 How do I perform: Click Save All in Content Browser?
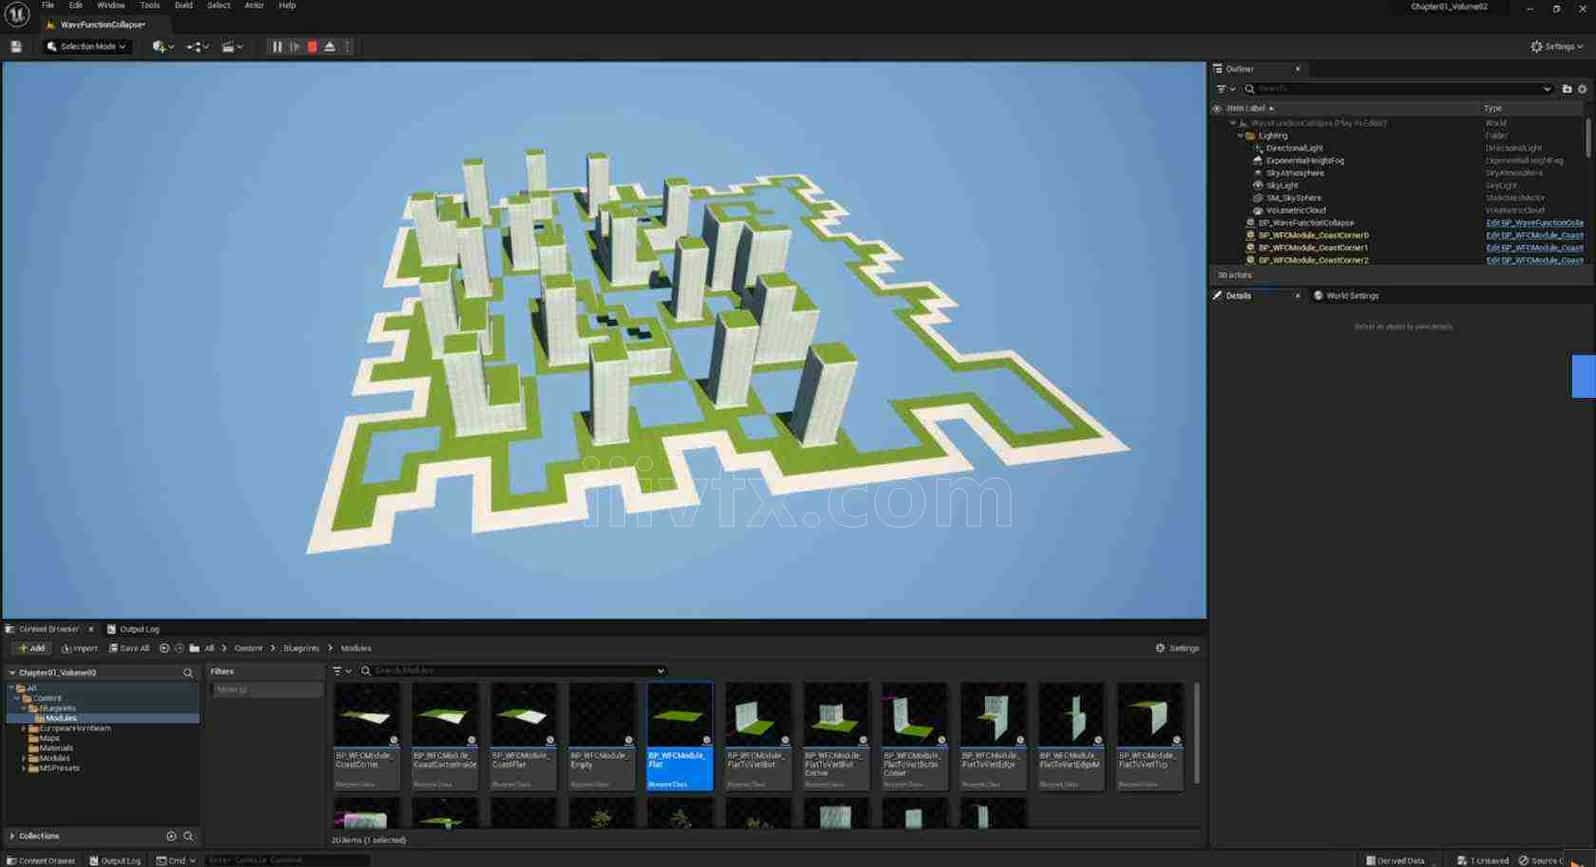coord(129,648)
